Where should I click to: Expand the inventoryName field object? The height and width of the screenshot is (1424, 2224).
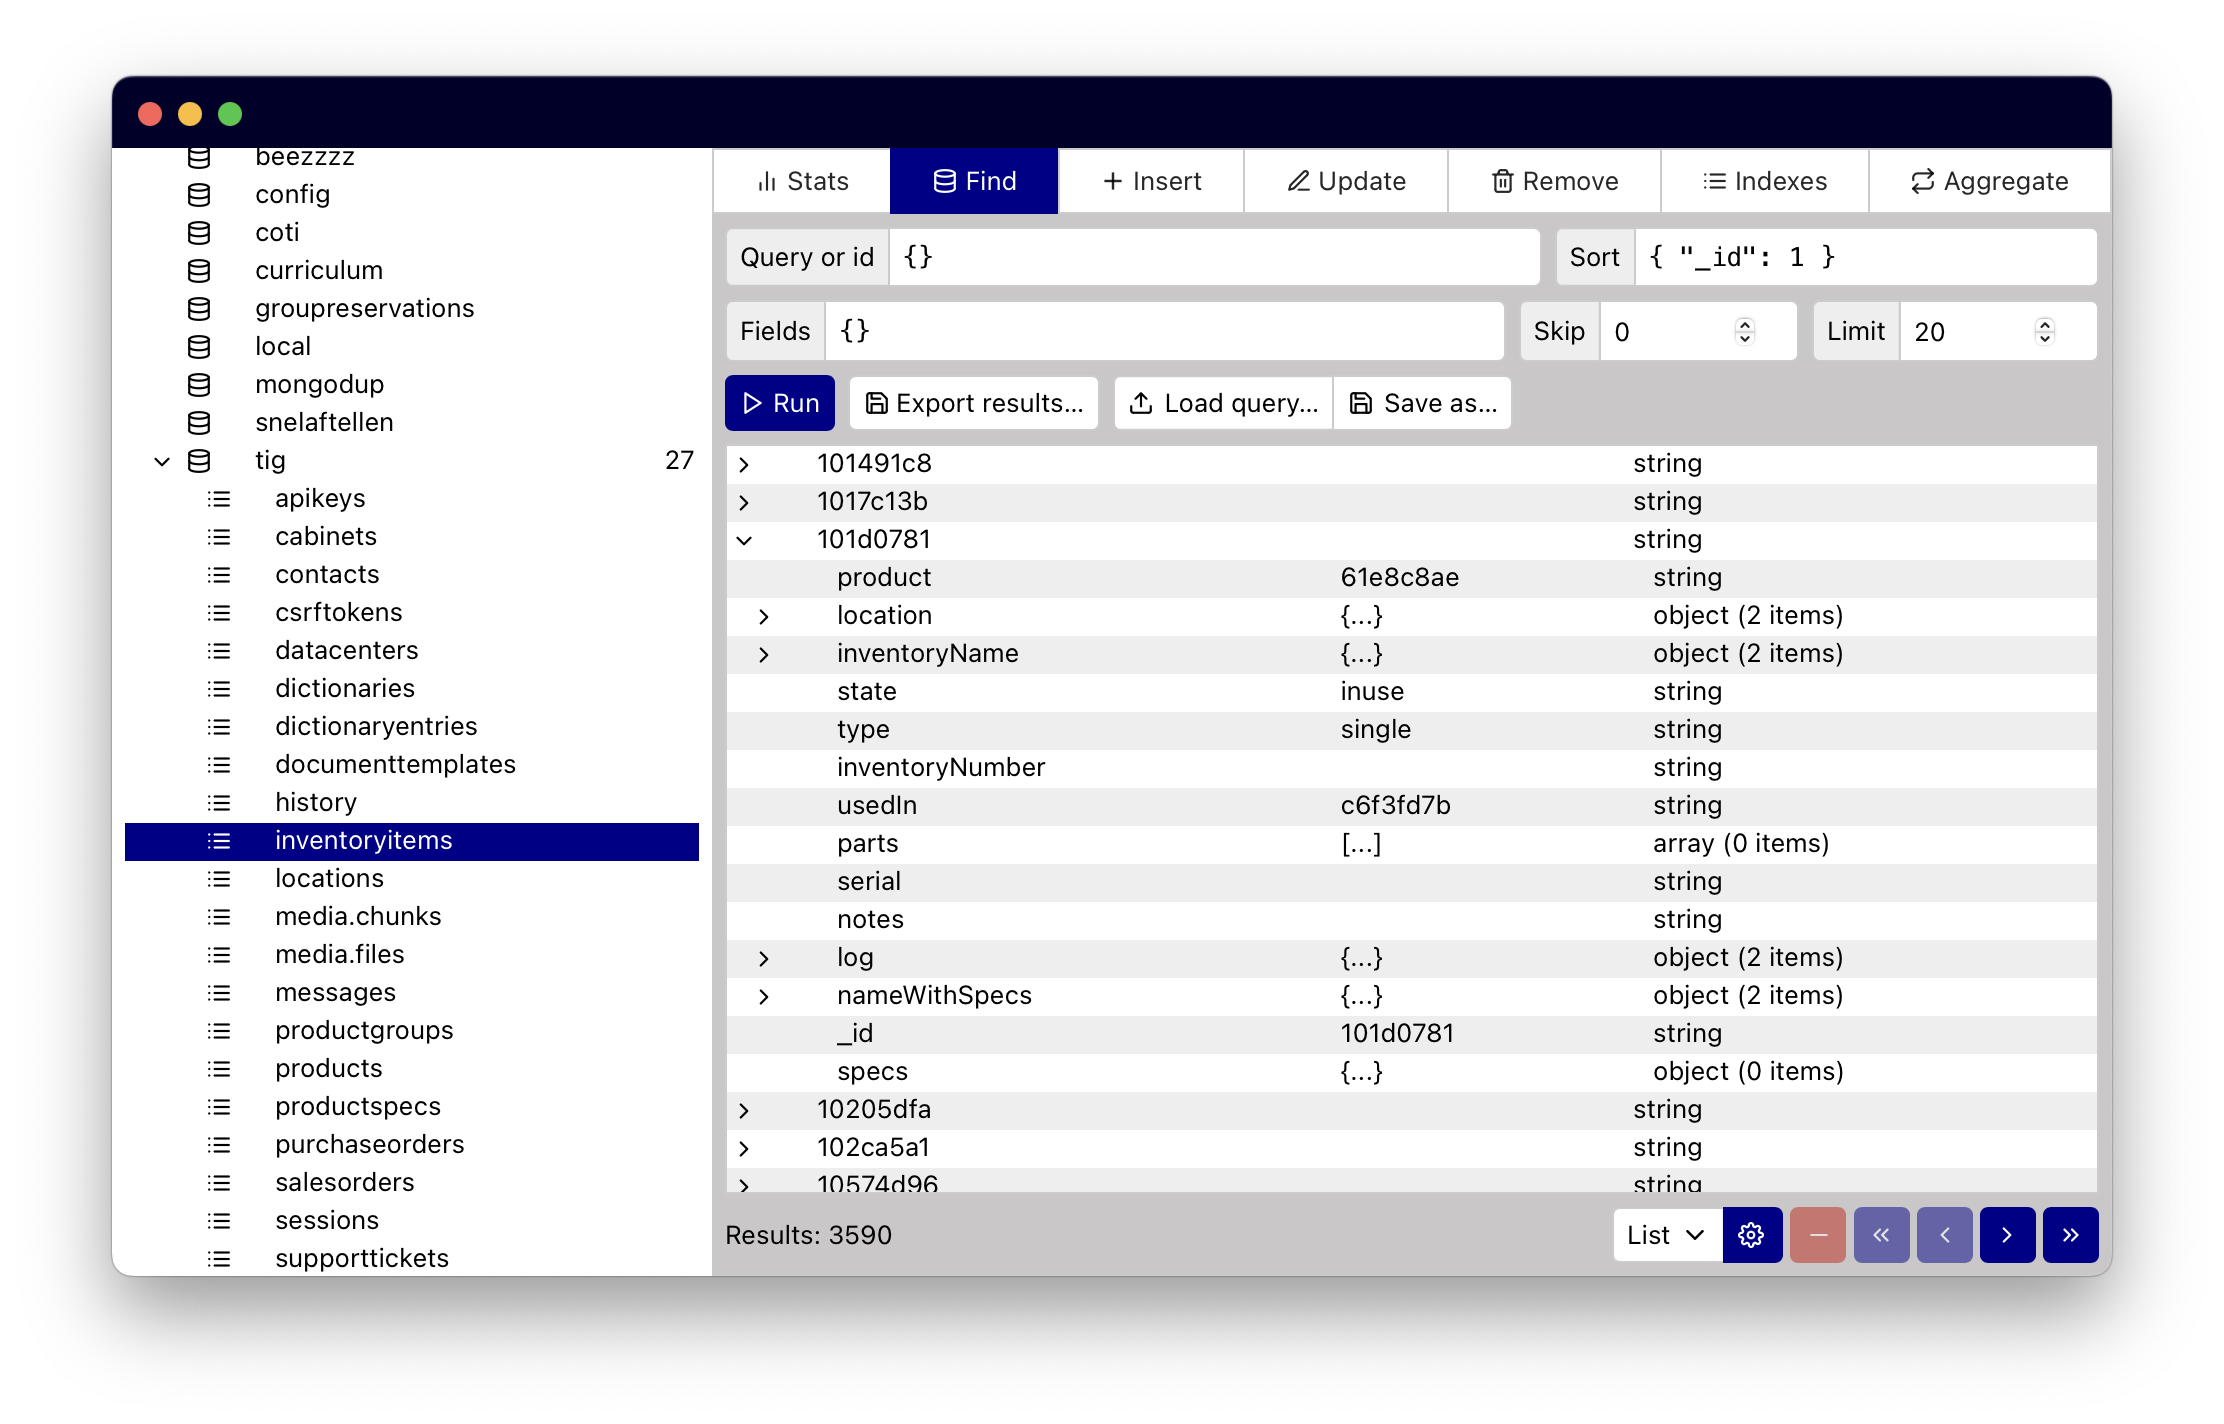(764, 654)
